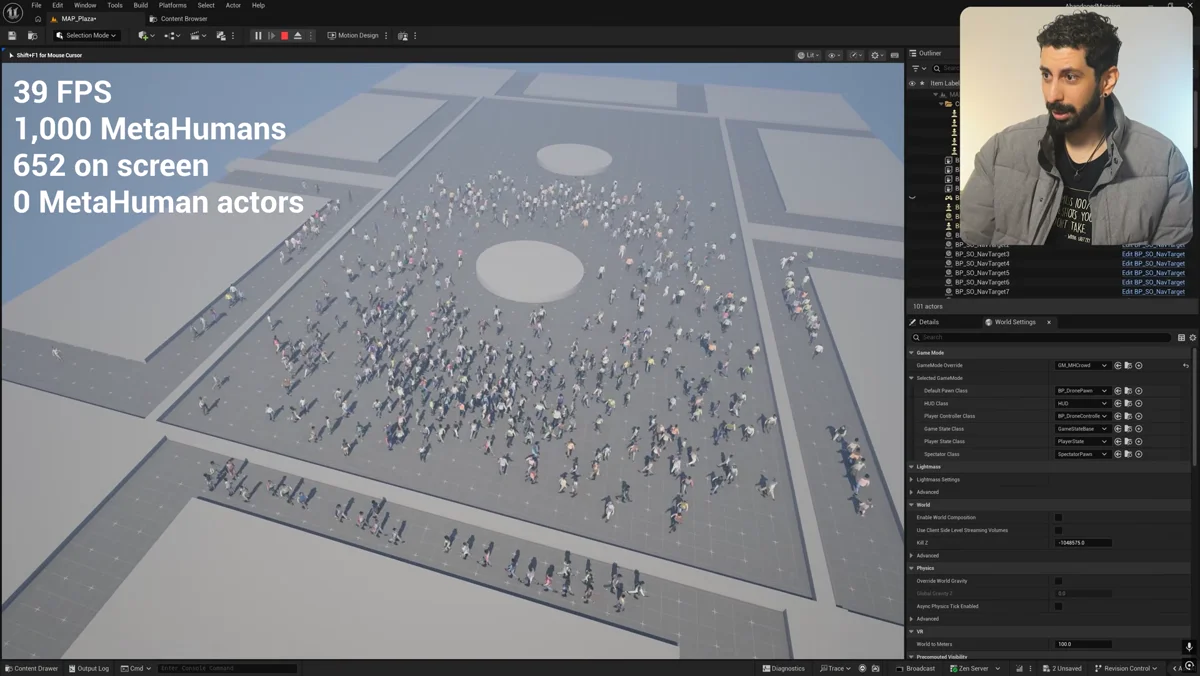Reset GameMode Override to default arrow
This screenshot has height=676, width=1200.
coord(1185,365)
